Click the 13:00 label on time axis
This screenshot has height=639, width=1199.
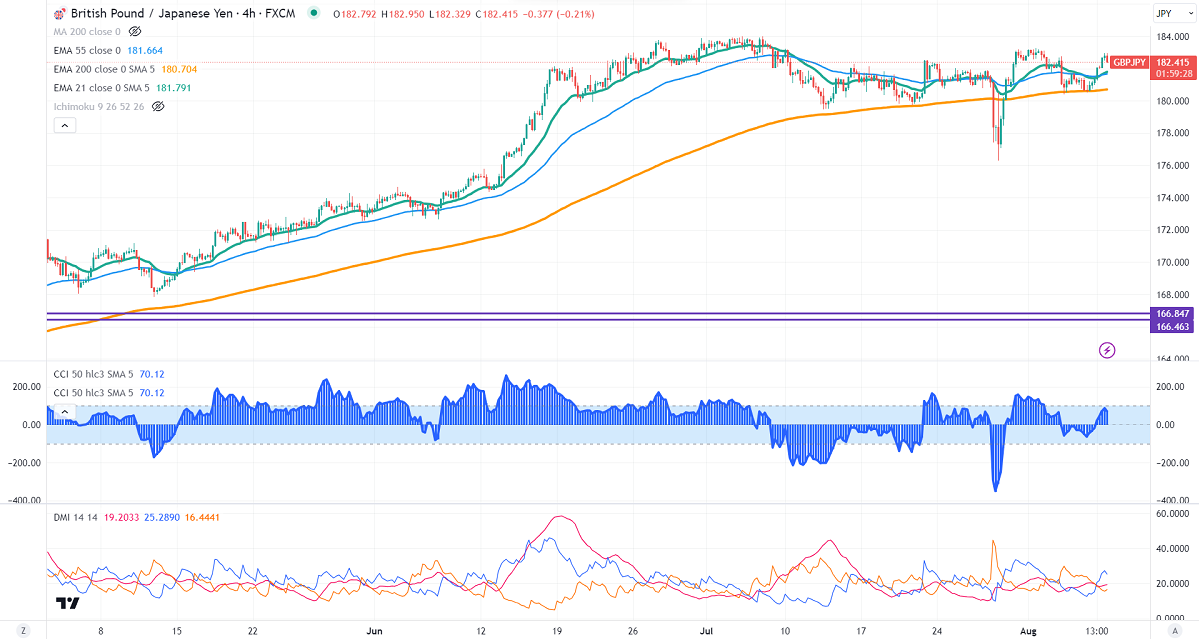click(1097, 631)
